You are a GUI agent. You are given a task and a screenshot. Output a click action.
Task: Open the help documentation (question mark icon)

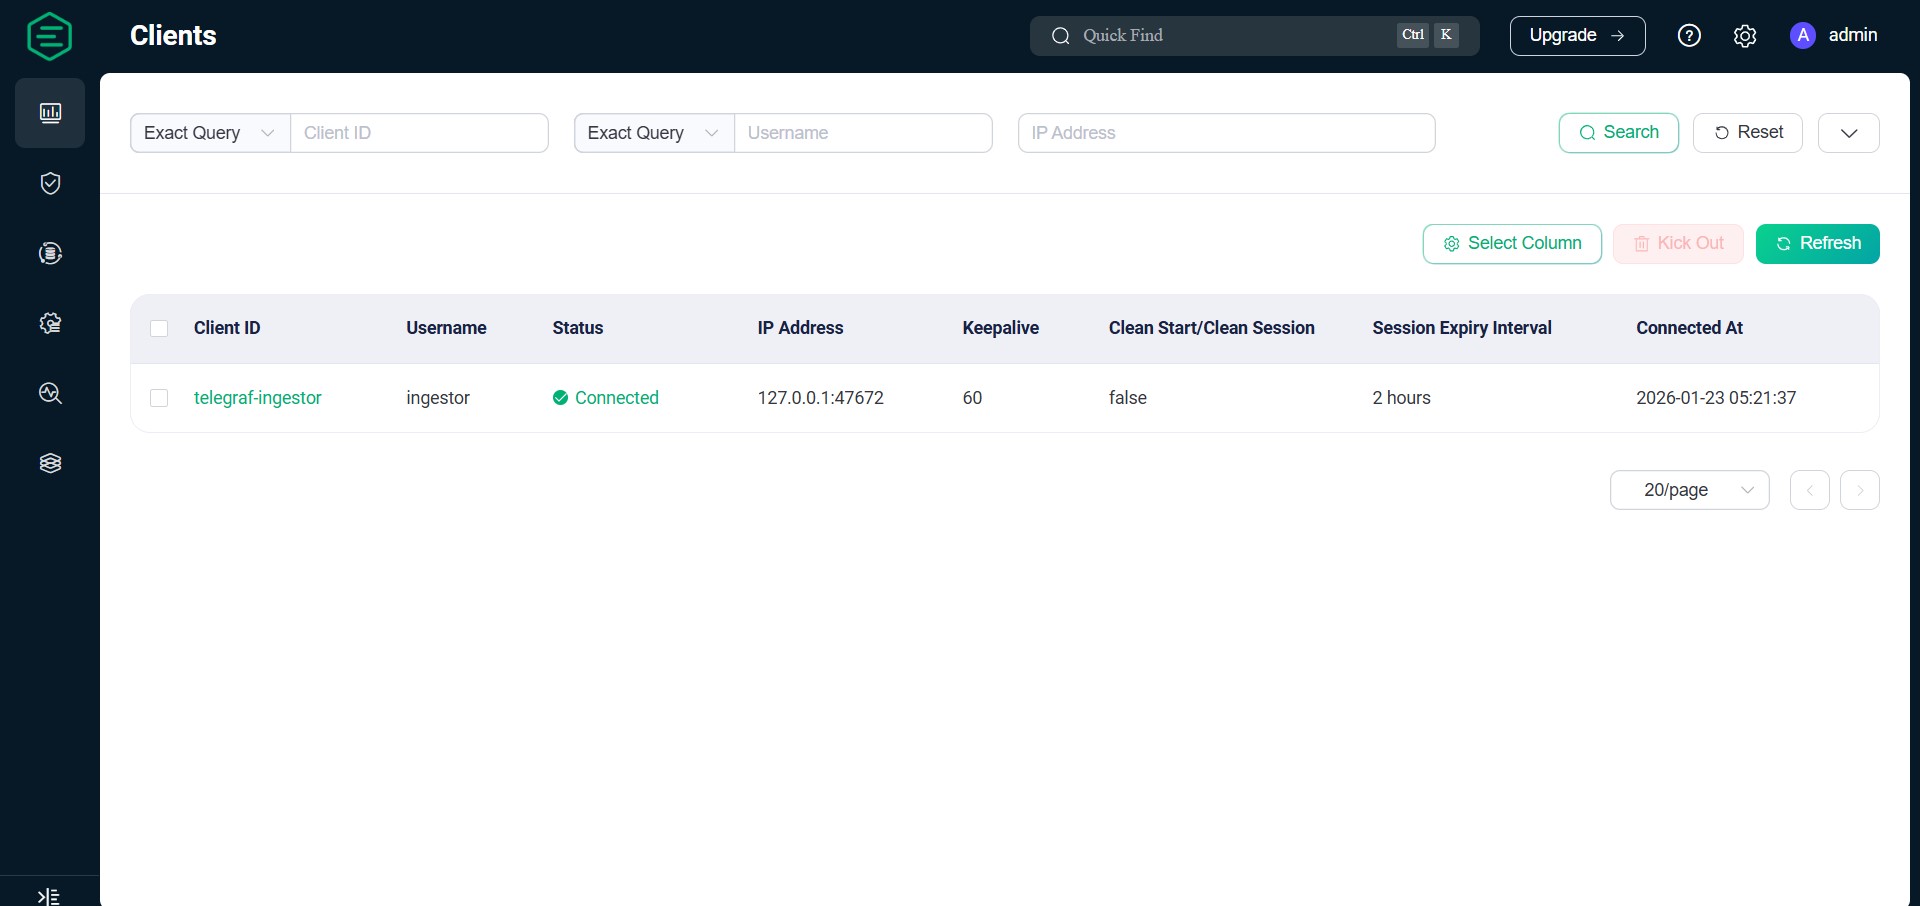(1689, 35)
